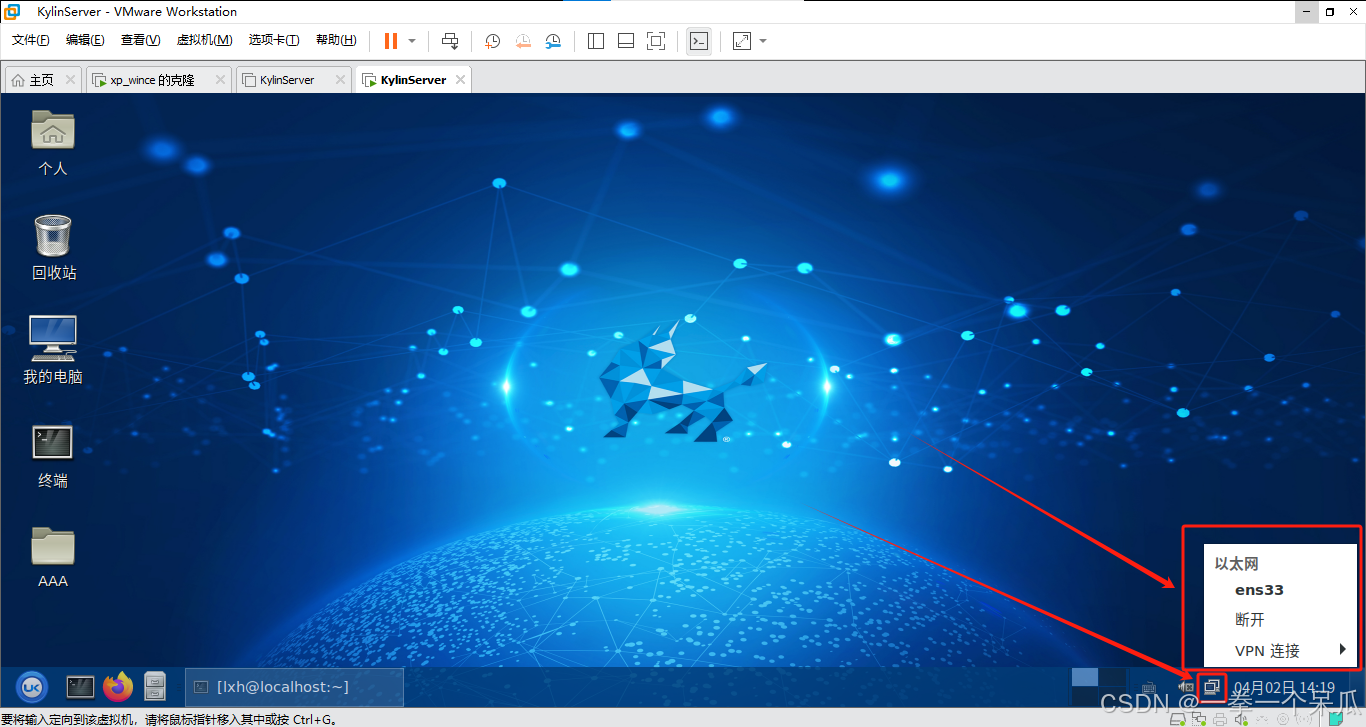Click the VMware hard disk status icon
The height and width of the screenshot is (727, 1366).
pyautogui.click(x=1177, y=719)
